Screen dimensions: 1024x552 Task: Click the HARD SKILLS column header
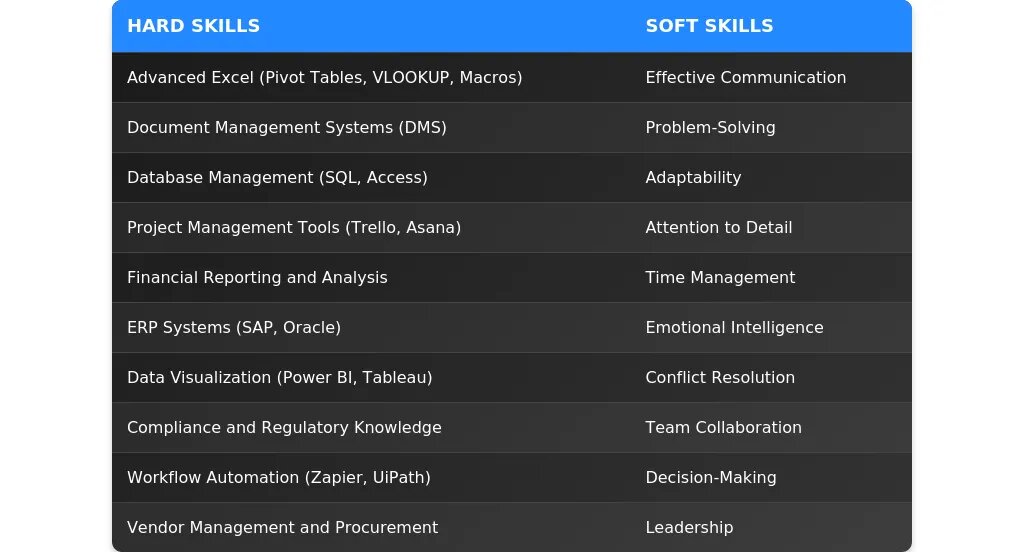click(193, 26)
